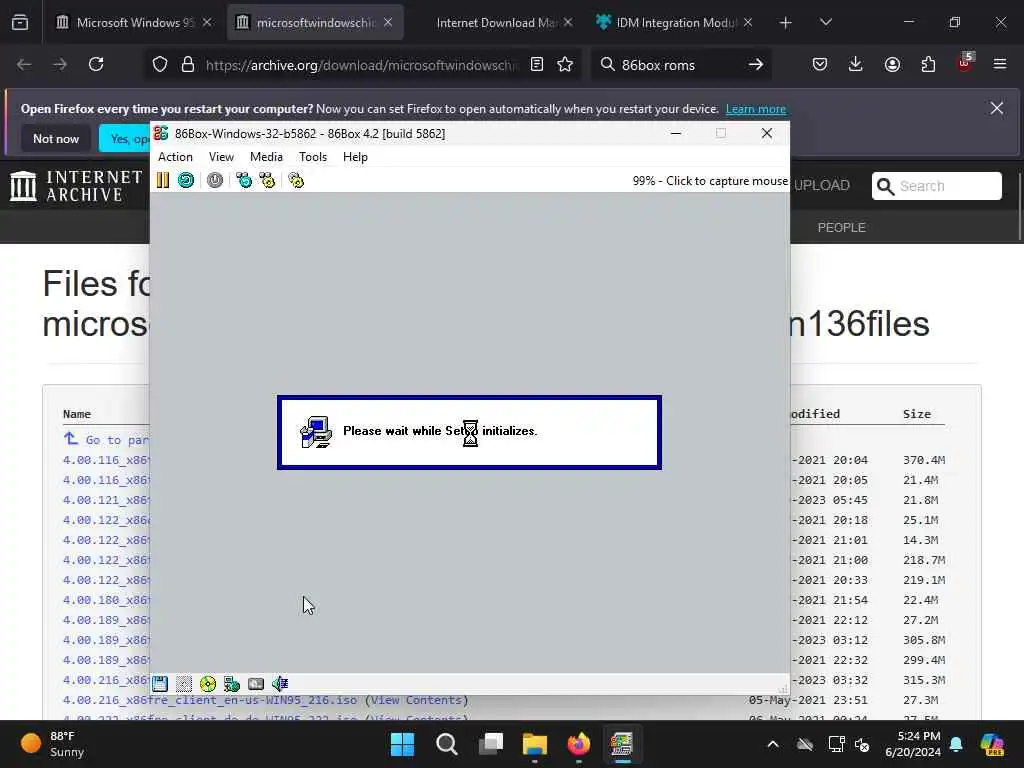Click the Not now button
The height and width of the screenshot is (768, 1024).
[x=56, y=138]
